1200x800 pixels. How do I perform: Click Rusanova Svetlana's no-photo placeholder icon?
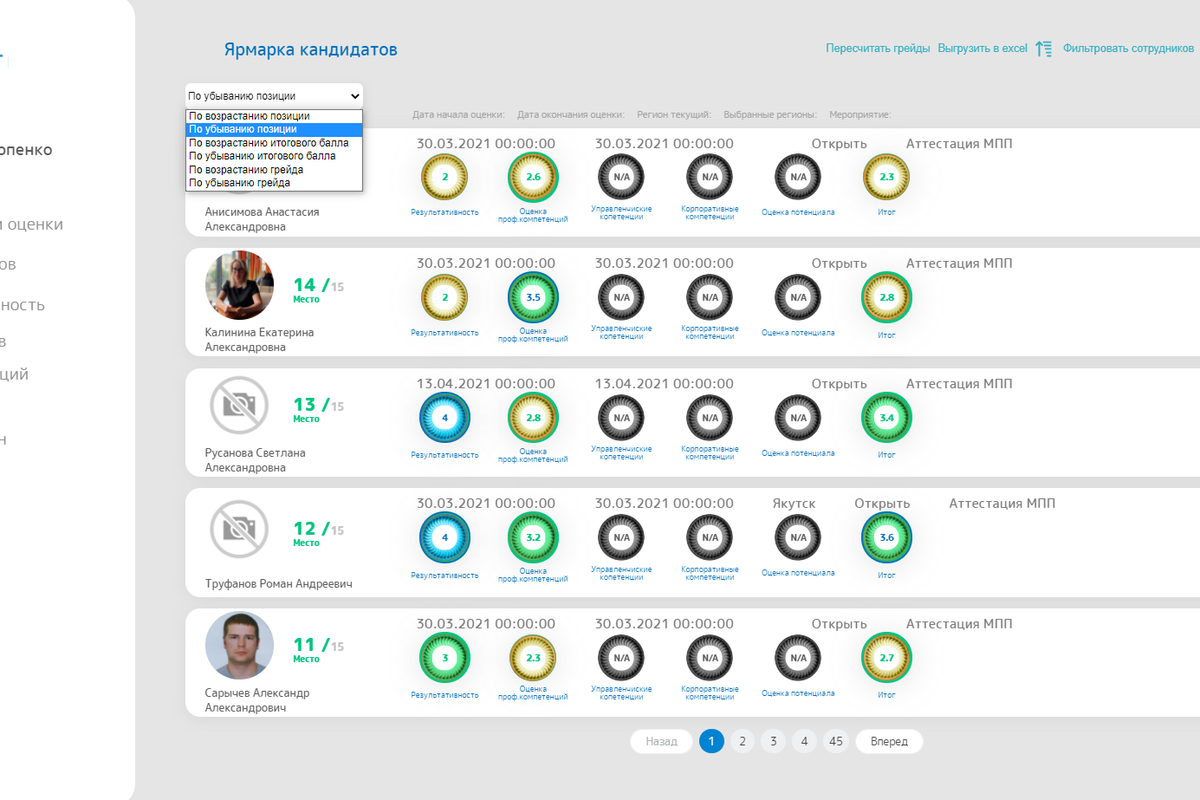tap(239, 405)
